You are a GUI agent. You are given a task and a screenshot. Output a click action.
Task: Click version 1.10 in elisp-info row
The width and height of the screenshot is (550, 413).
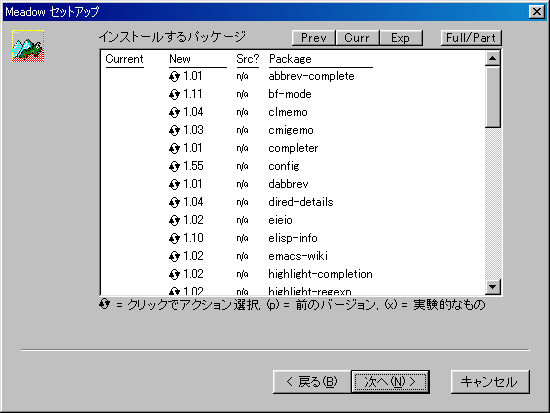click(193, 238)
